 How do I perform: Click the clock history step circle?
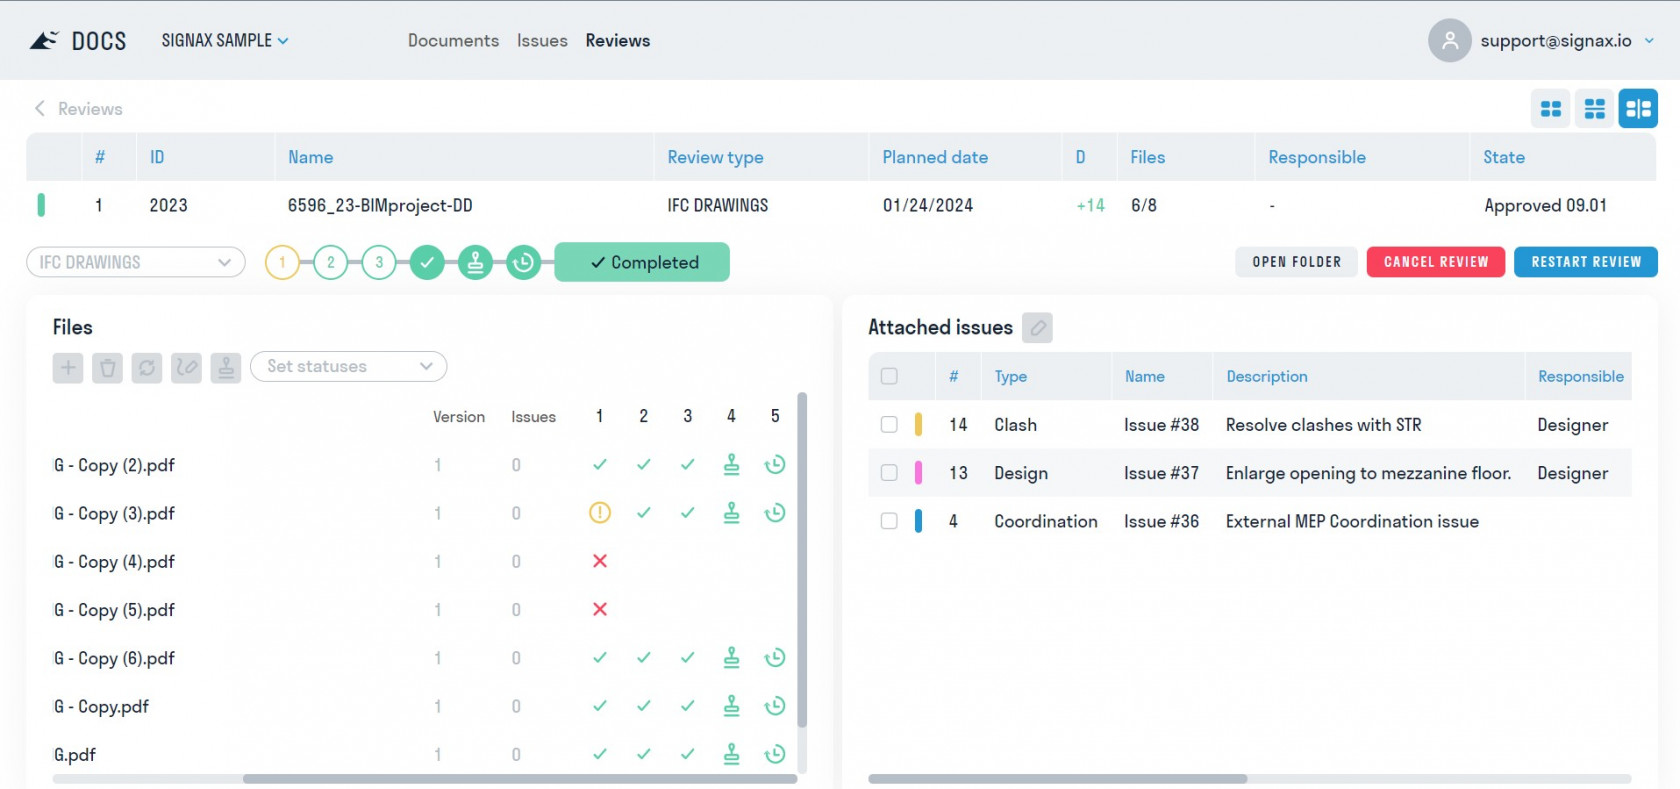(x=523, y=263)
